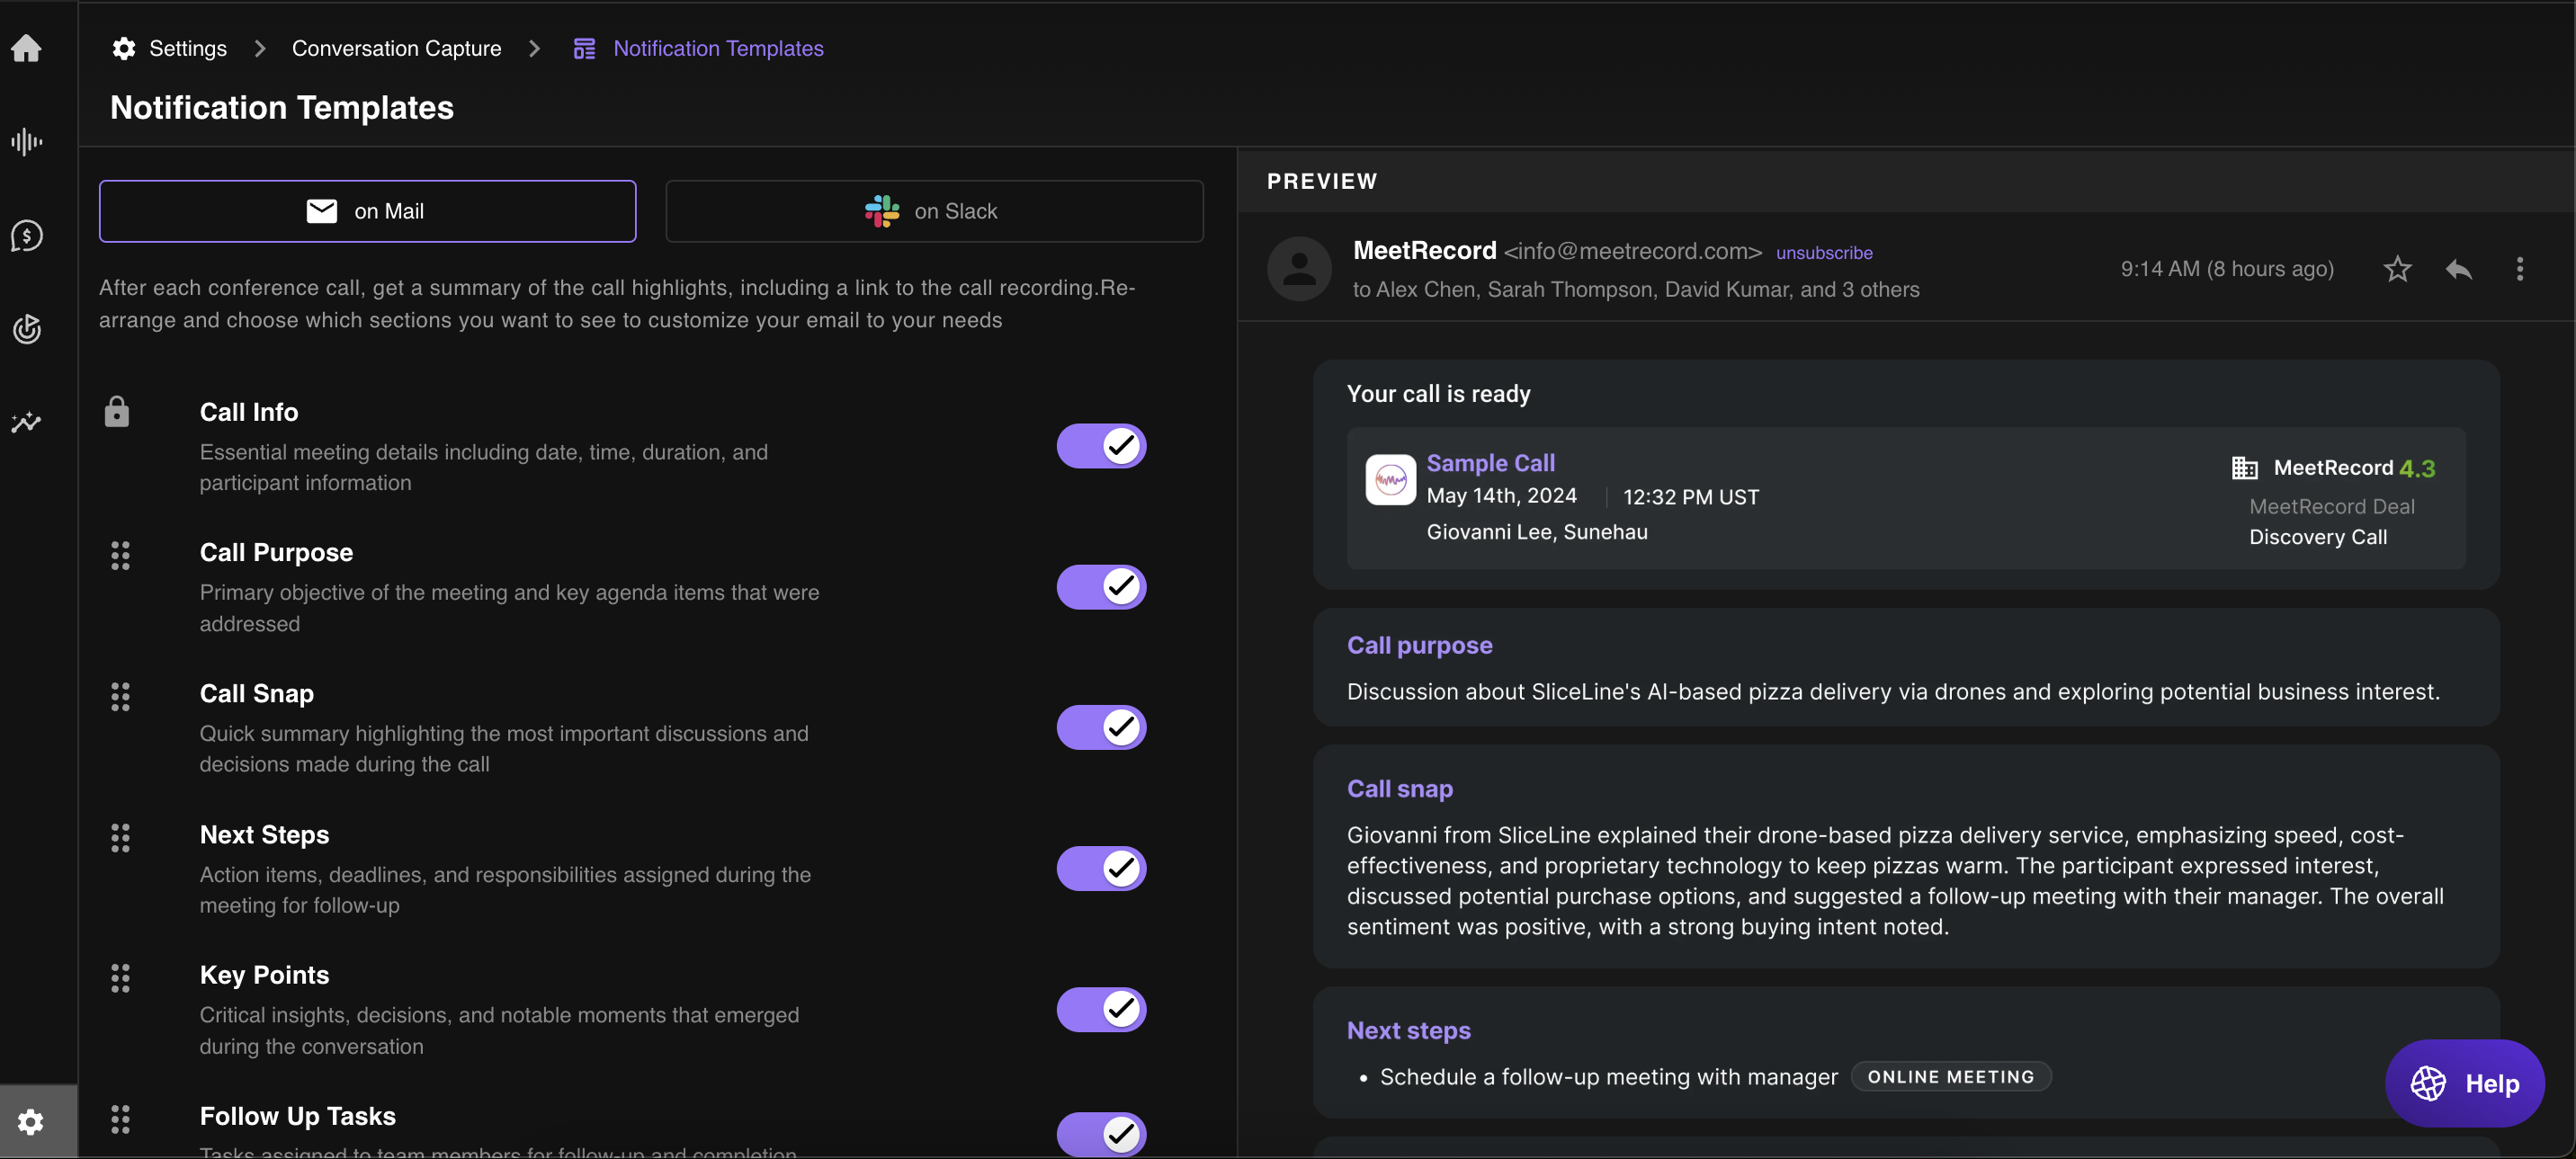Click the Help button

pos(2464,1083)
